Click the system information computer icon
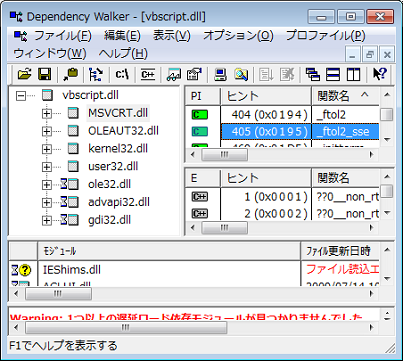Screen dimensions: 403x361 click(220, 74)
